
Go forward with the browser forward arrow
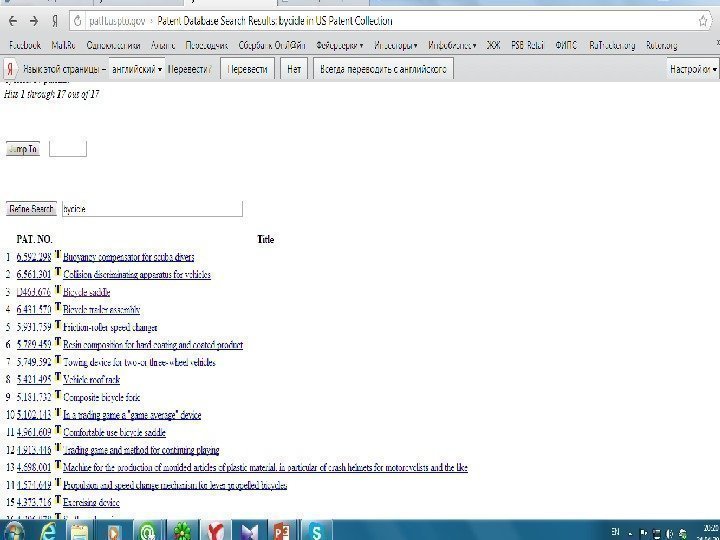point(34,21)
